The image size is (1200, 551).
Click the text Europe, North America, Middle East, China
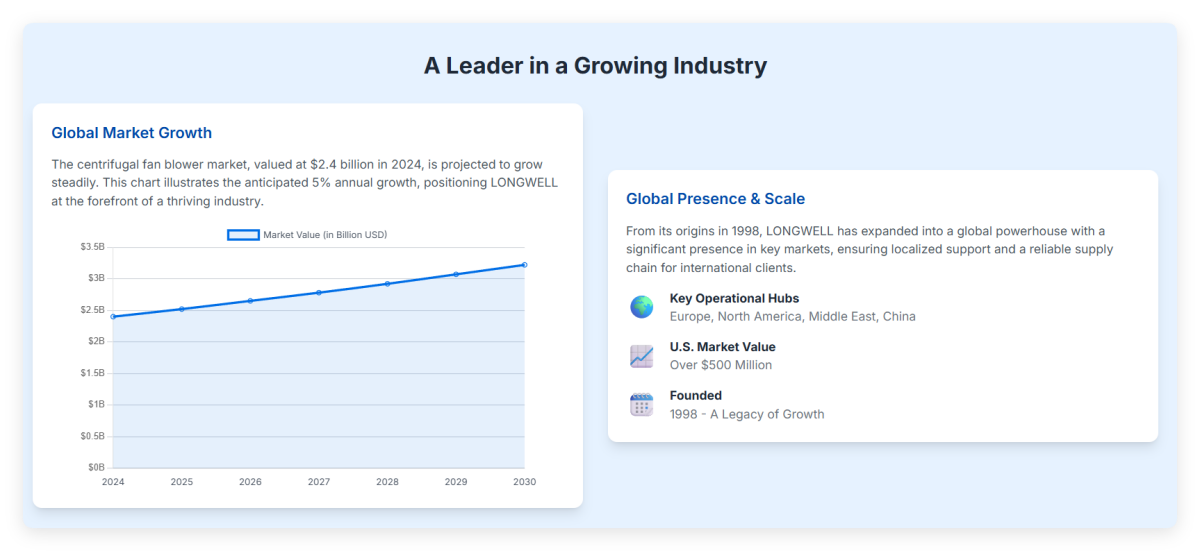[x=793, y=316]
